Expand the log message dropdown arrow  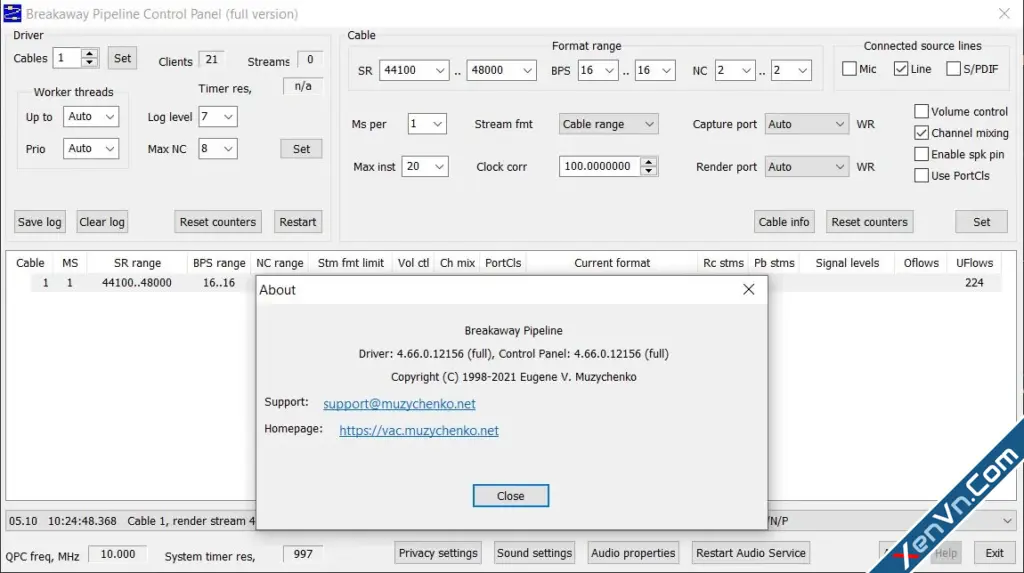[1007, 521]
